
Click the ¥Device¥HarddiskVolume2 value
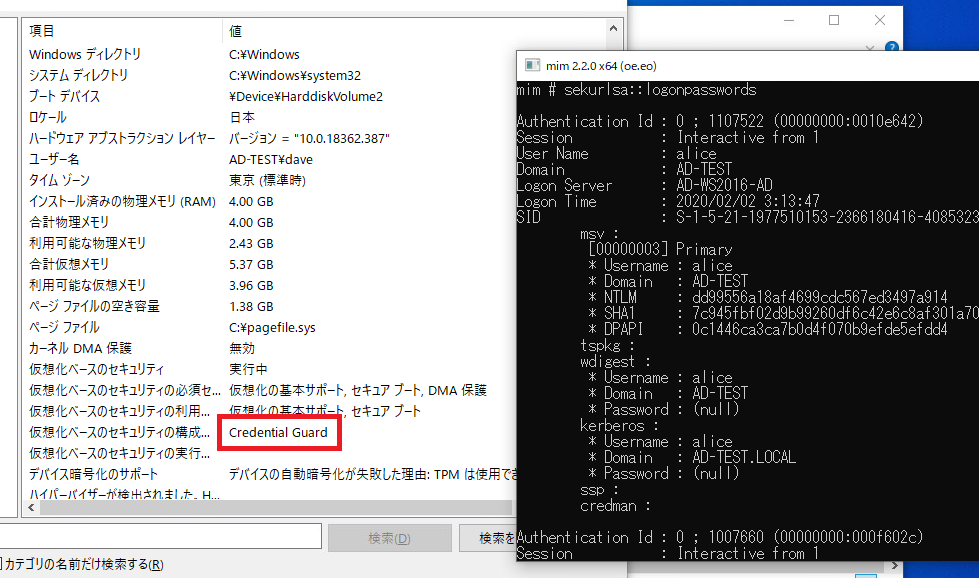coord(306,97)
